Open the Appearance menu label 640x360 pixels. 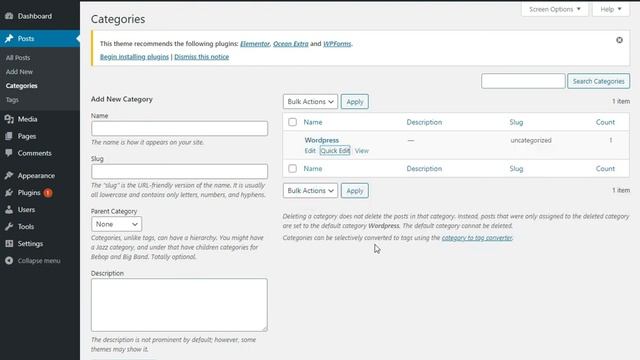coord(36,176)
